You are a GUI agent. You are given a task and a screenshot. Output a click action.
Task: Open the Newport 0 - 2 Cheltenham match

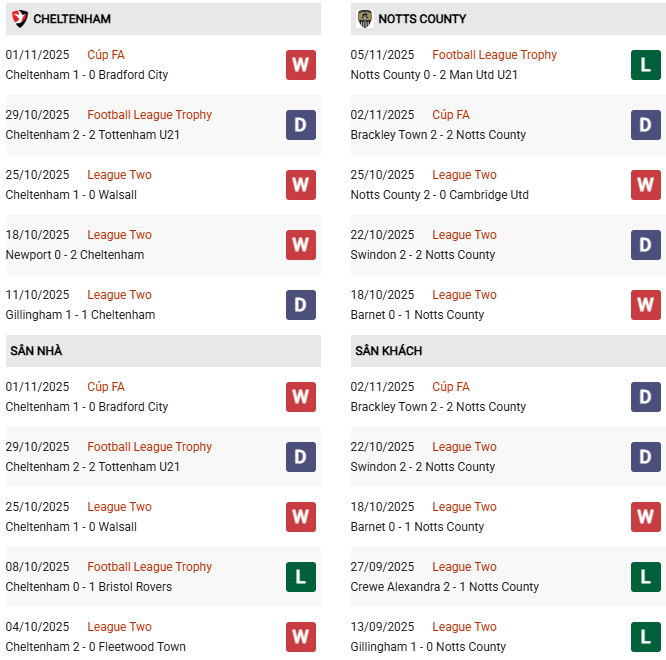pyautogui.click(x=75, y=255)
